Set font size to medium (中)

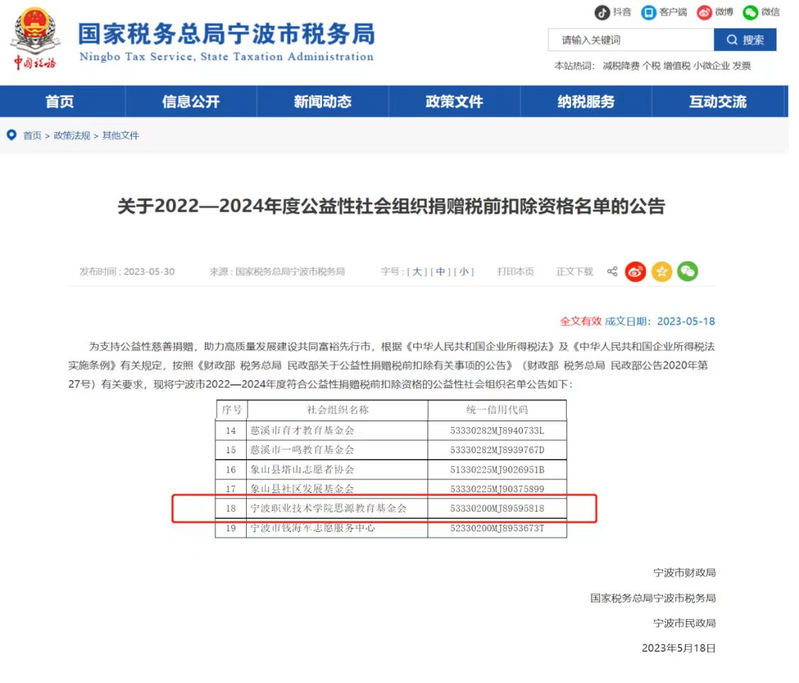point(441,272)
